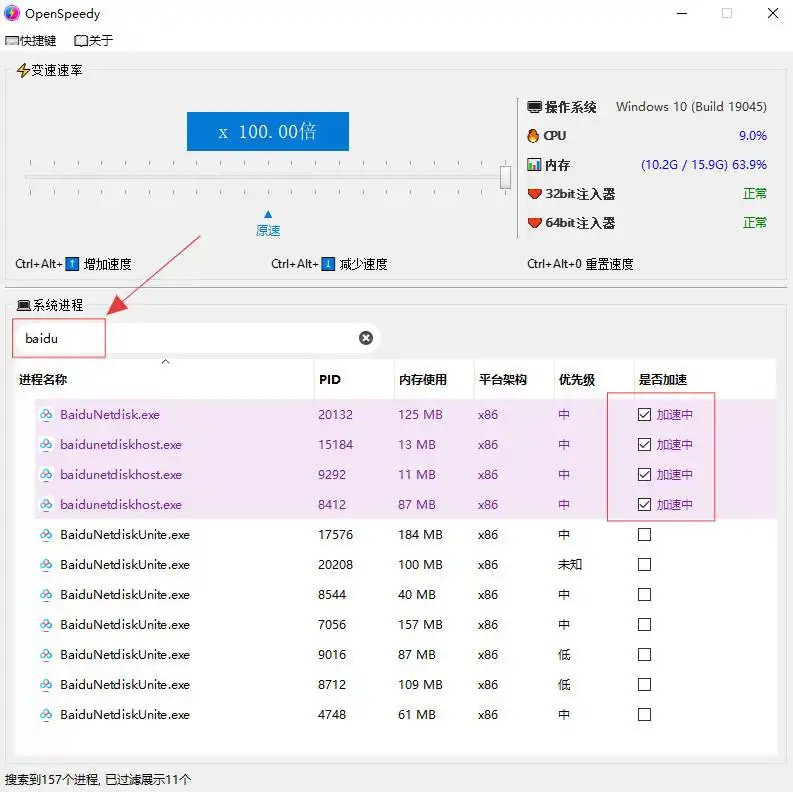The image size is (793, 792).
Task: Click the flame CPU icon
Action: coord(533,136)
